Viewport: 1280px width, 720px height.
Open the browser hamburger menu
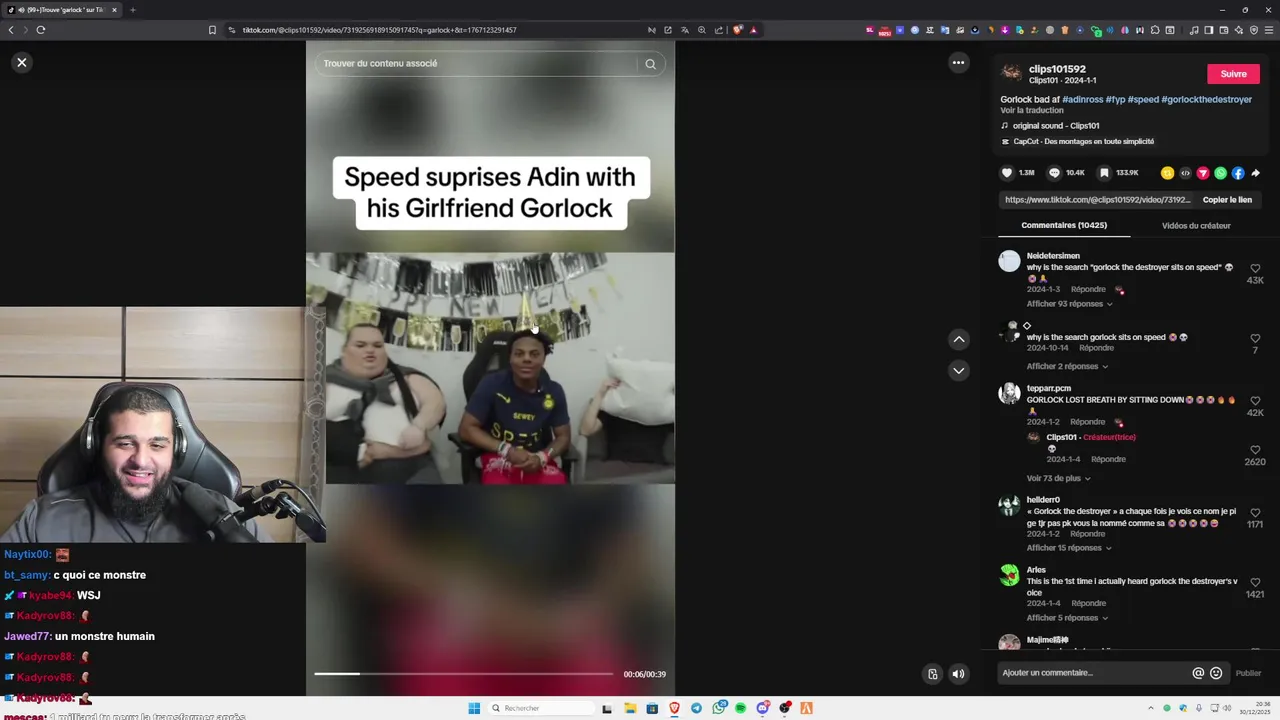pyautogui.click(x=1270, y=30)
